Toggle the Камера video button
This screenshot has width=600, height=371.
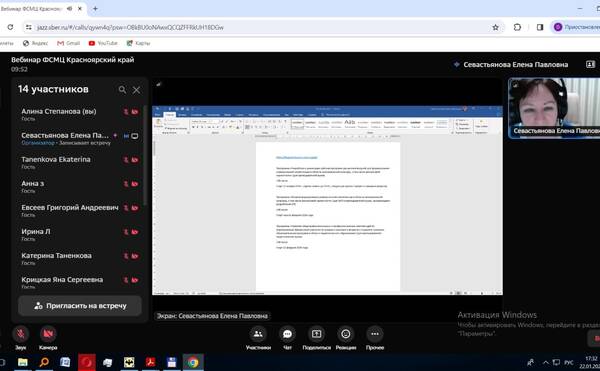point(48,334)
